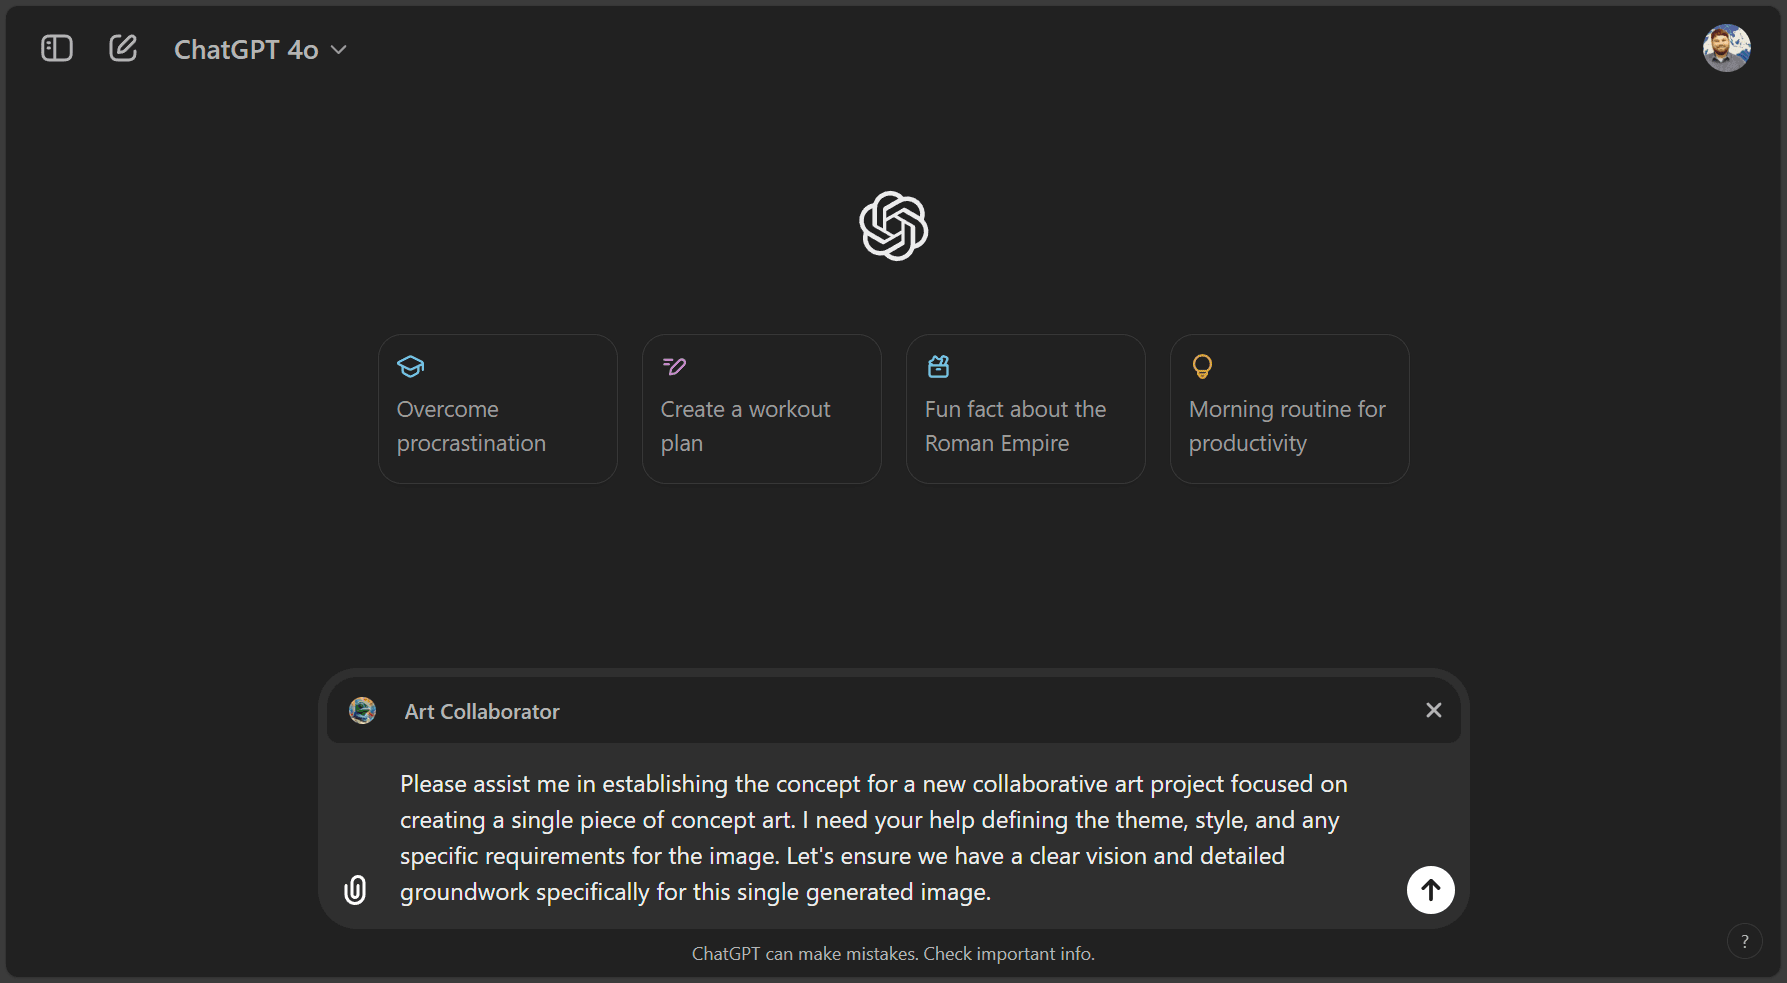Click the Art Collaborator label
Image resolution: width=1787 pixels, height=983 pixels.
tap(481, 711)
